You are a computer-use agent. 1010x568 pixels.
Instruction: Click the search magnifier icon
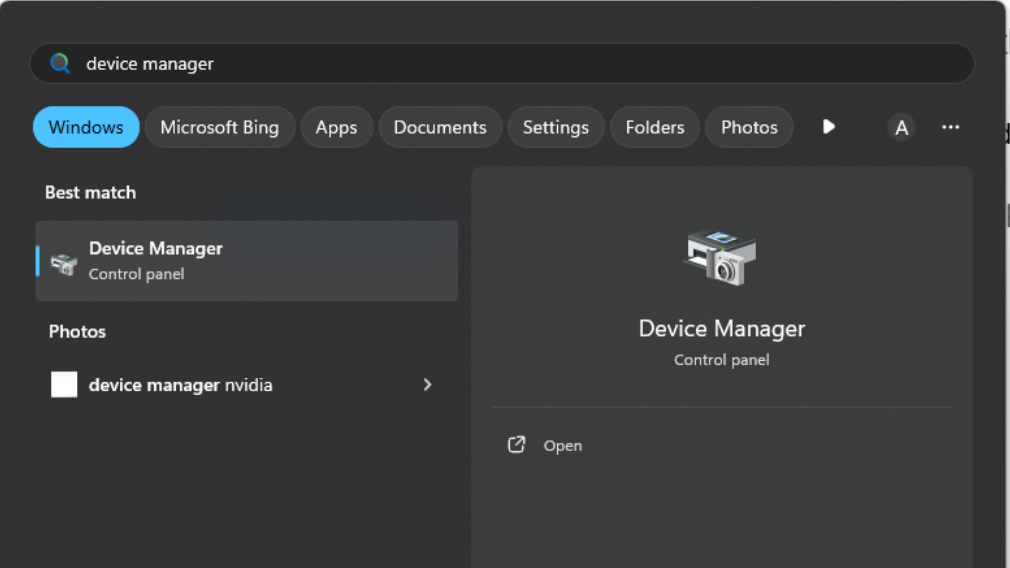[60, 63]
